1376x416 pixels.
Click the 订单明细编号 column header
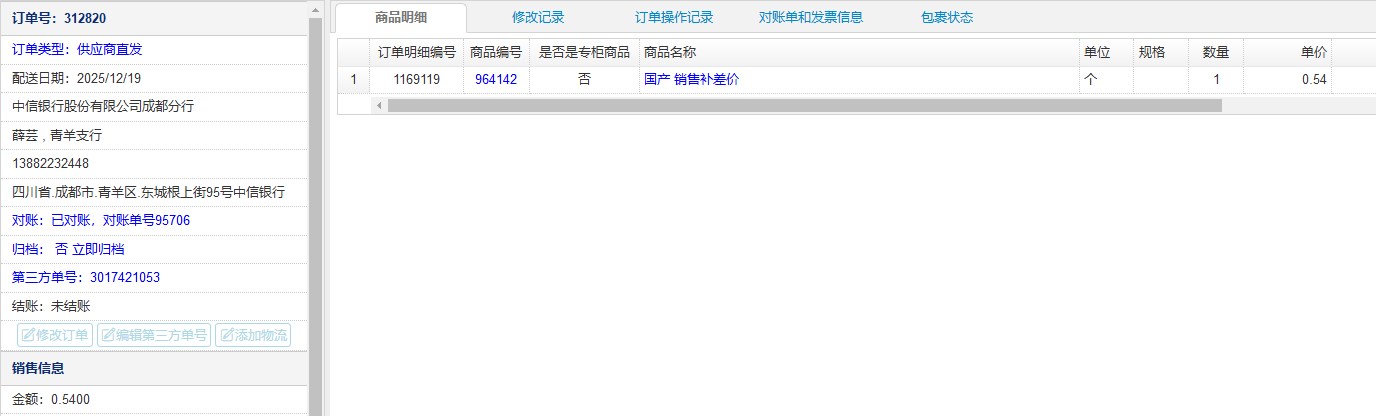417,52
